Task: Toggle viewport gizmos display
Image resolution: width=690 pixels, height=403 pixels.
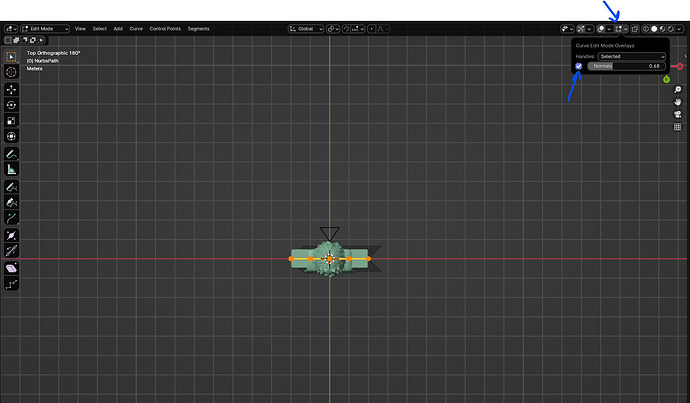Action: 581,29
